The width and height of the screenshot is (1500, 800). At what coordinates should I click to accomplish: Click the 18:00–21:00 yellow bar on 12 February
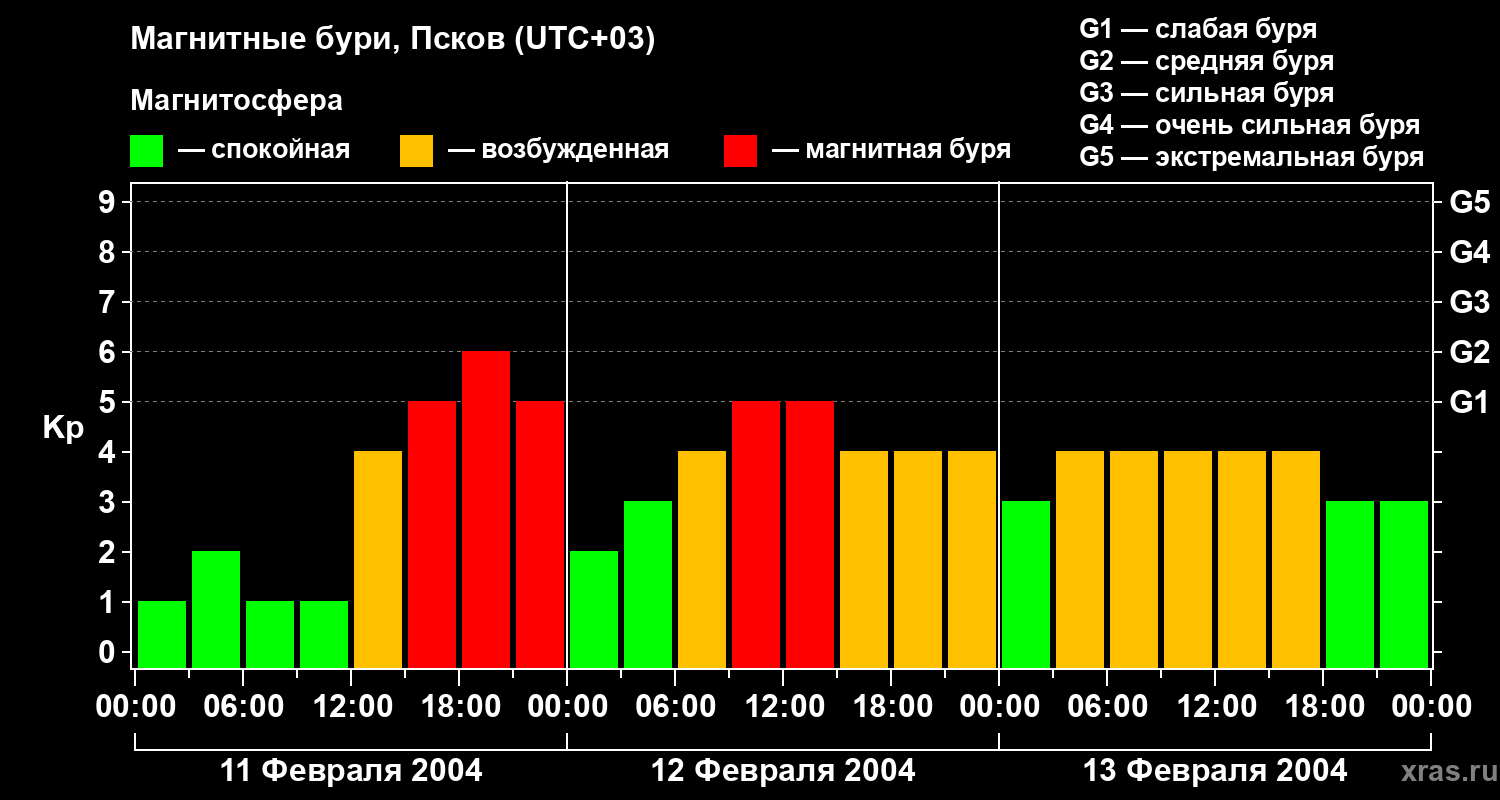click(918, 559)
